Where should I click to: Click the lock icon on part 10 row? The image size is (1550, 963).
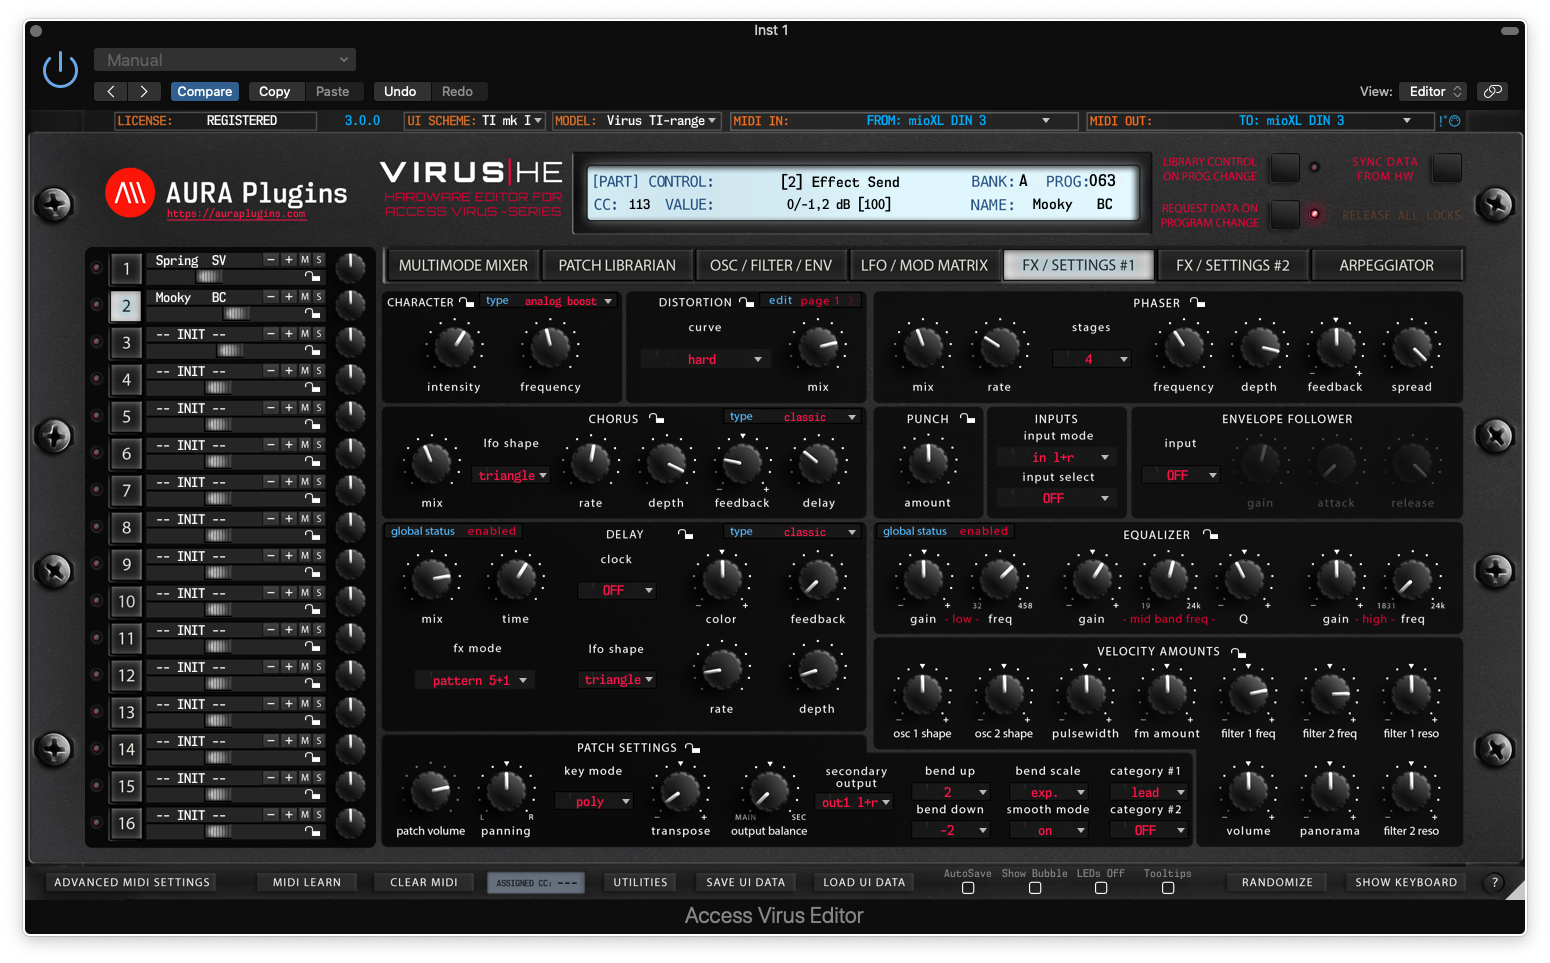313,609
